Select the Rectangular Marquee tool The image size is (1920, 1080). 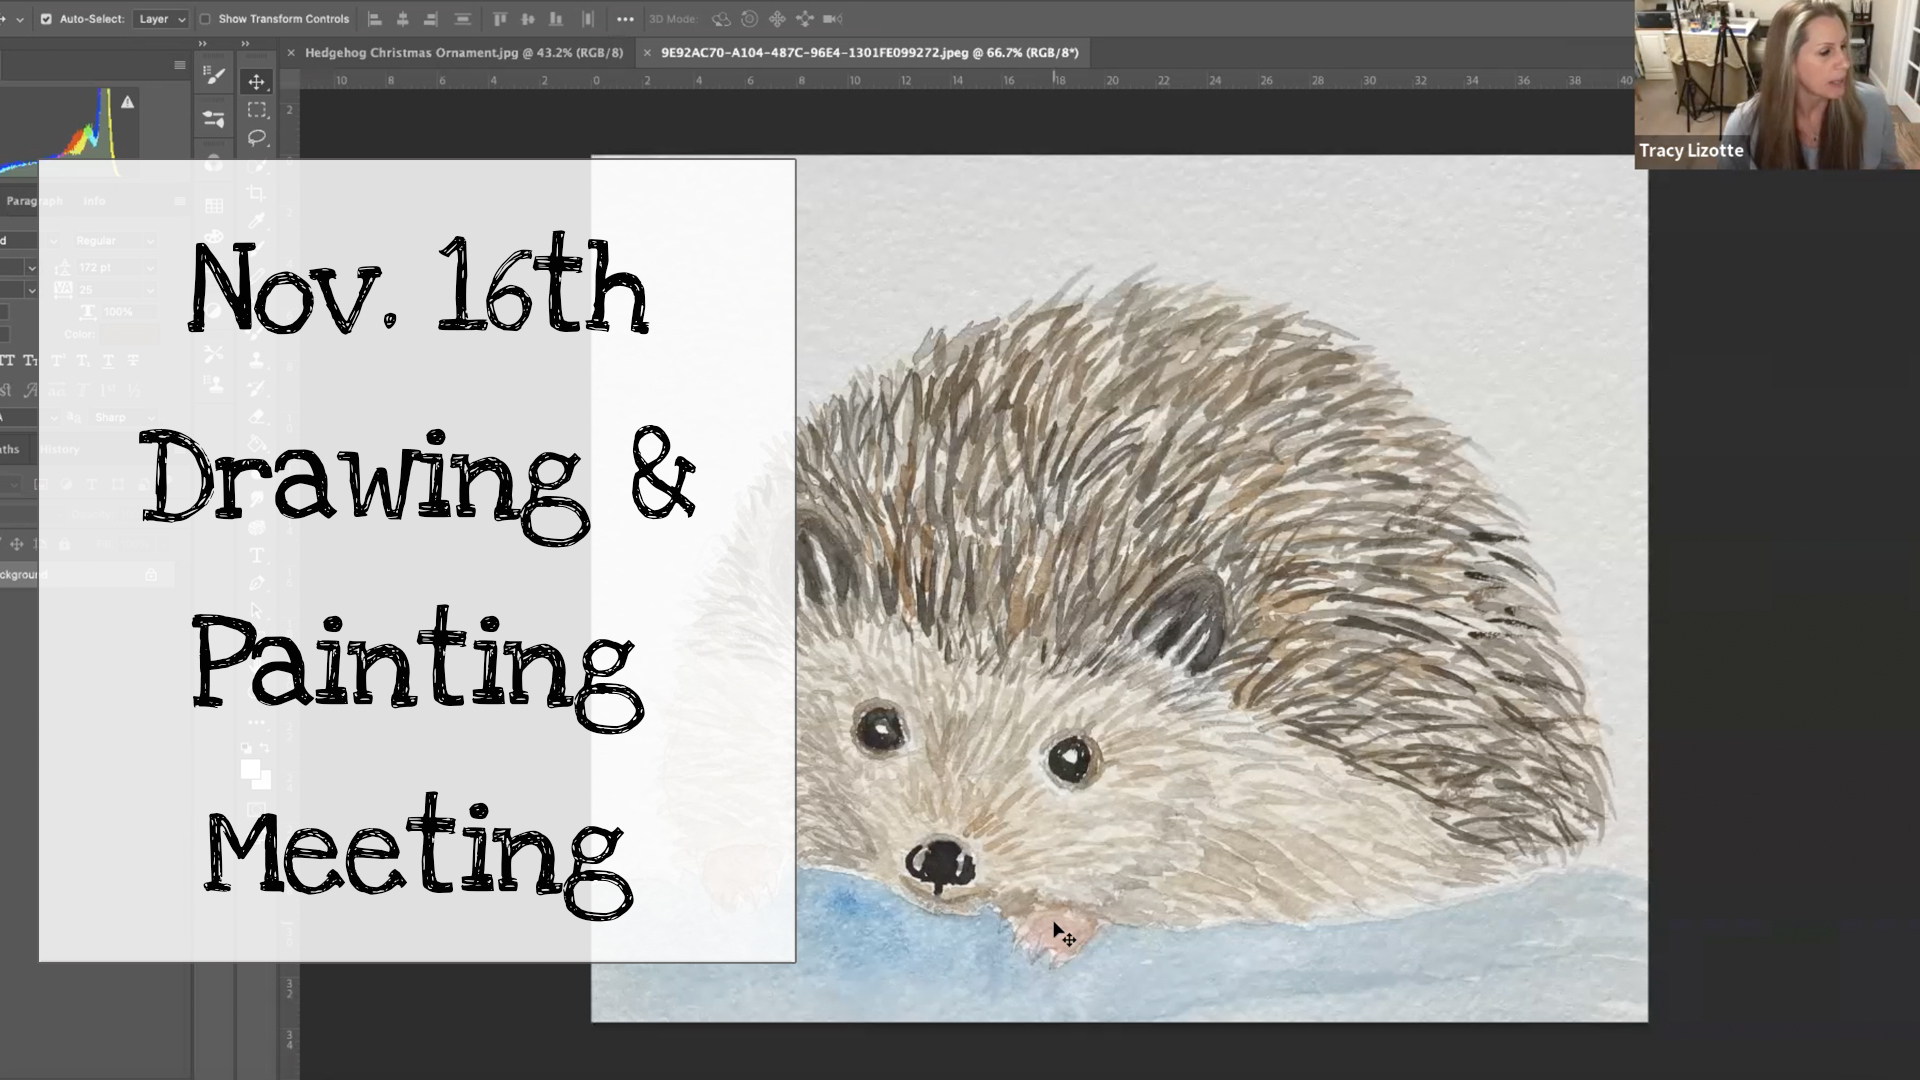[x=257, y=110]
